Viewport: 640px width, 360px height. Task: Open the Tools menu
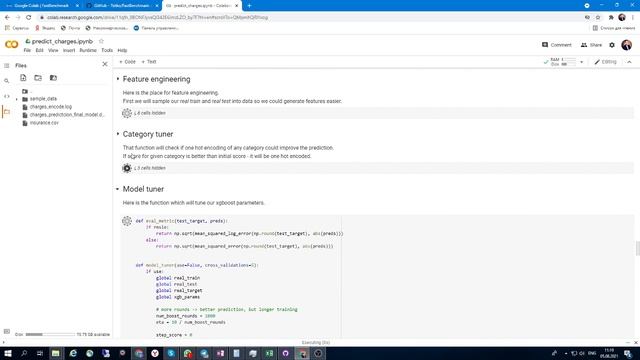107,50
